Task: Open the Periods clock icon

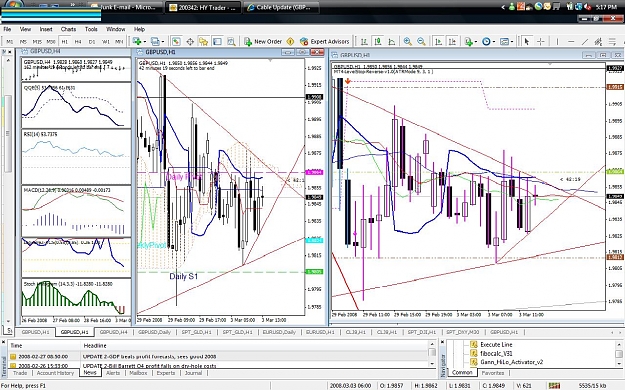Action: click(x=486, y=41)
